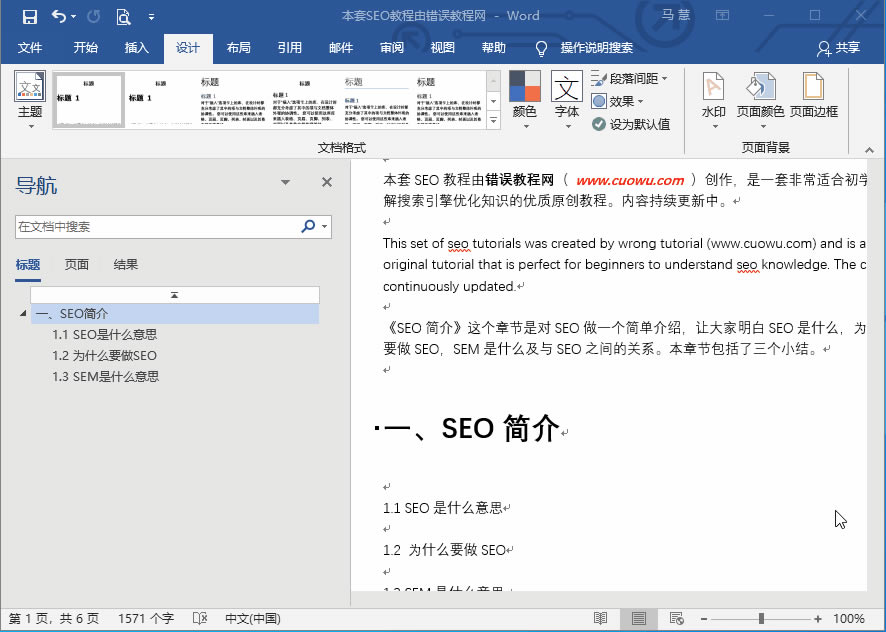Expand the document formatting gallery
The width and height of the screenshot is (886, 632).
click(x=493, y=120)
